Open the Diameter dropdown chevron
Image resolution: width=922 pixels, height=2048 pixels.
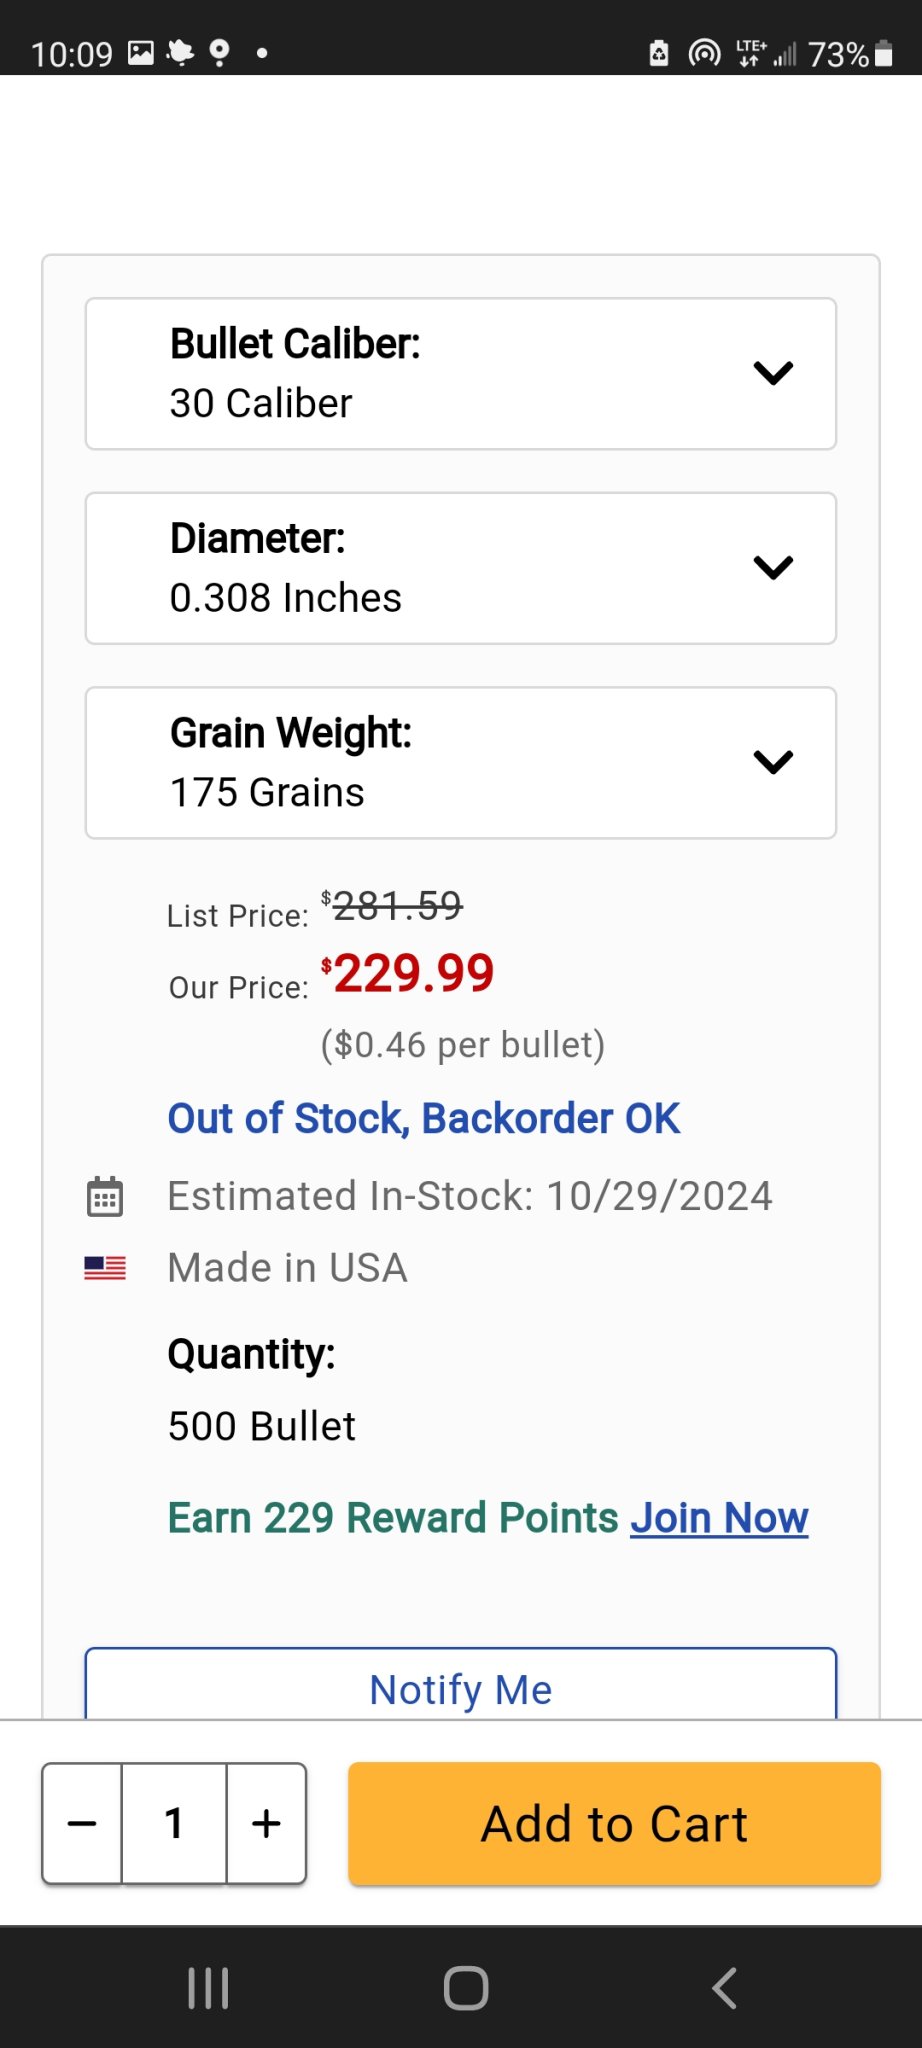[773, 568]
